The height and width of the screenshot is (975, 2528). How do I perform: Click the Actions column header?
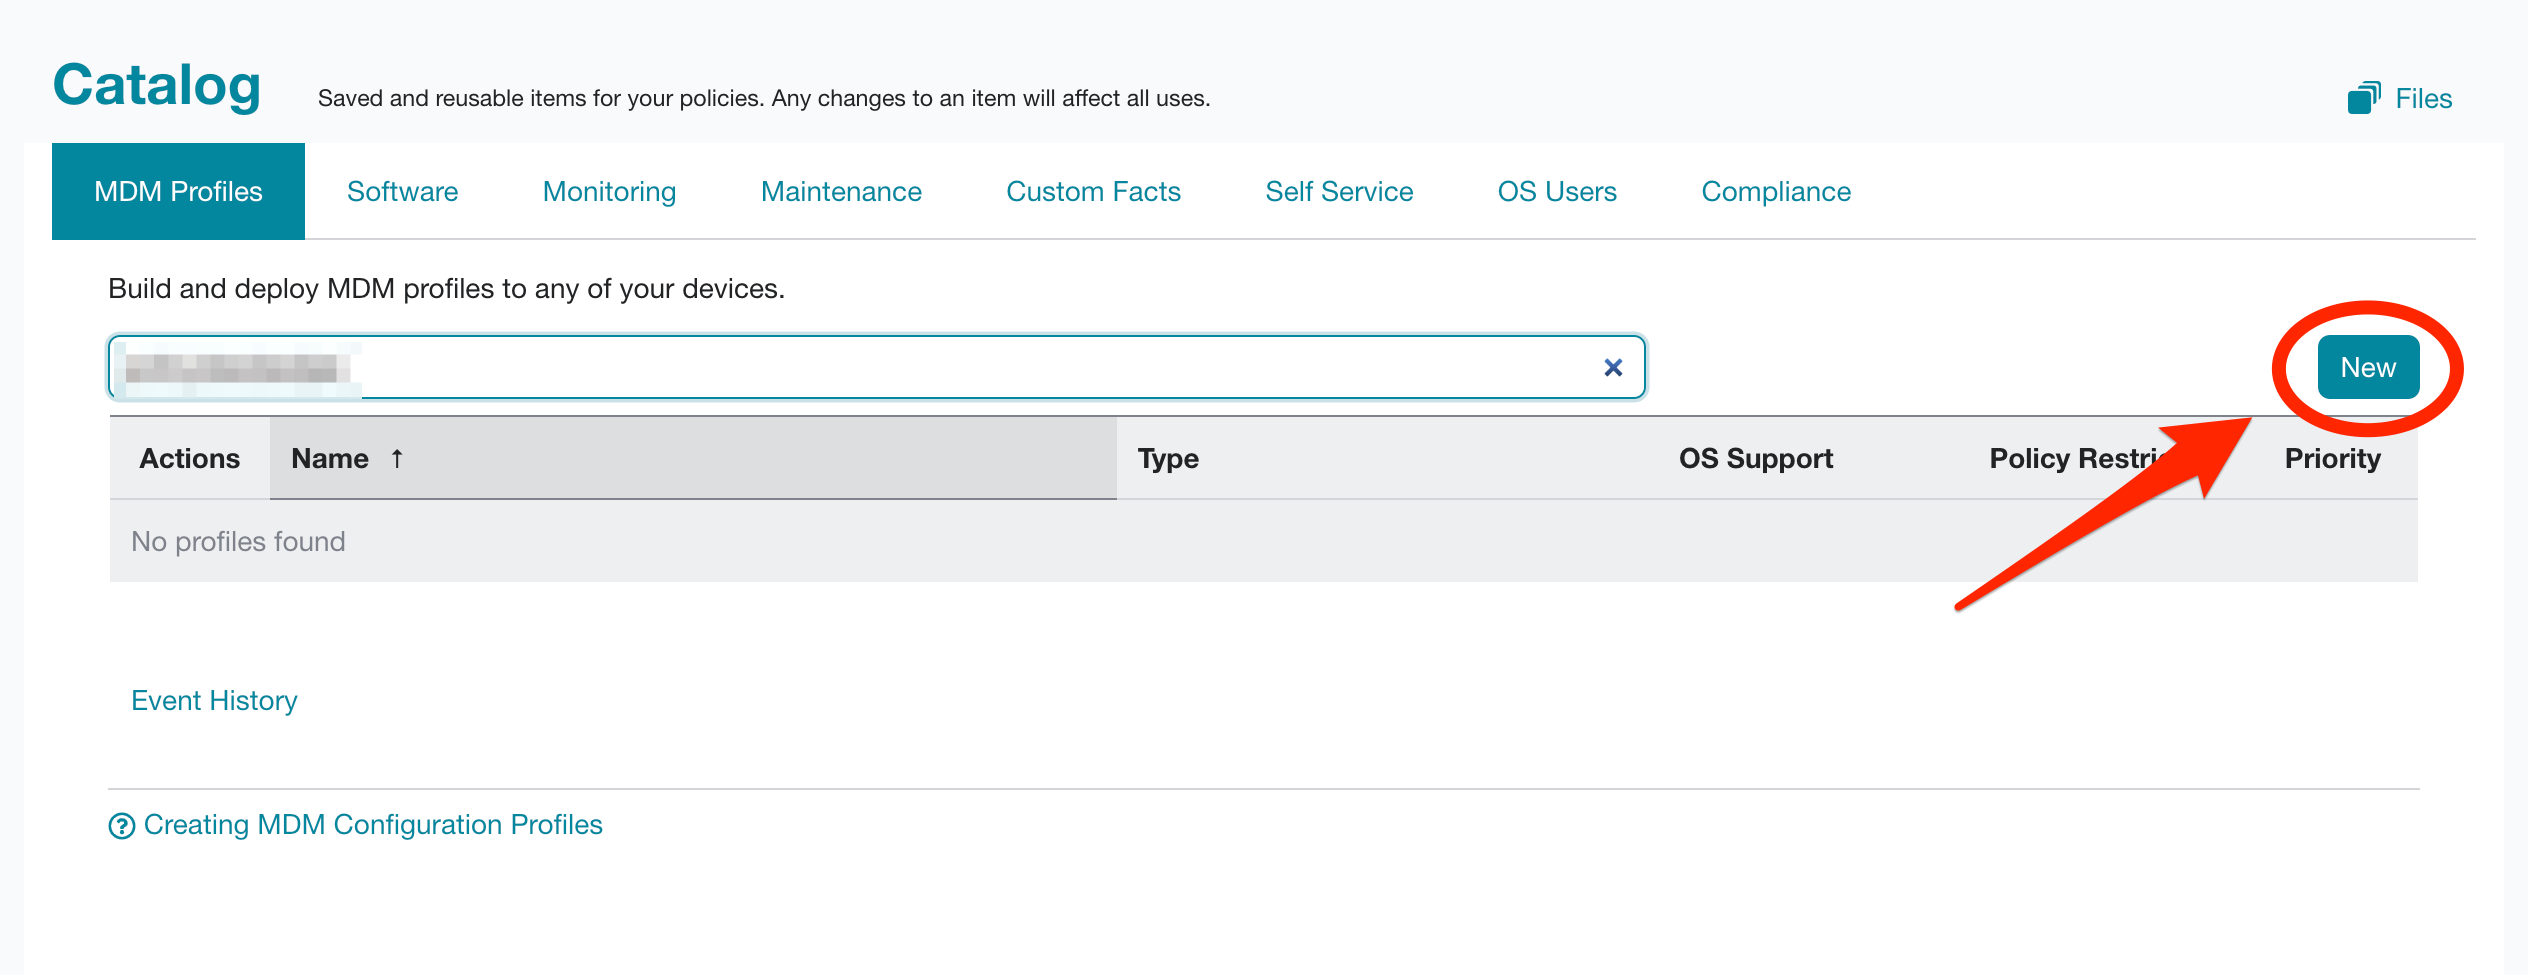[x=190, y=458]
